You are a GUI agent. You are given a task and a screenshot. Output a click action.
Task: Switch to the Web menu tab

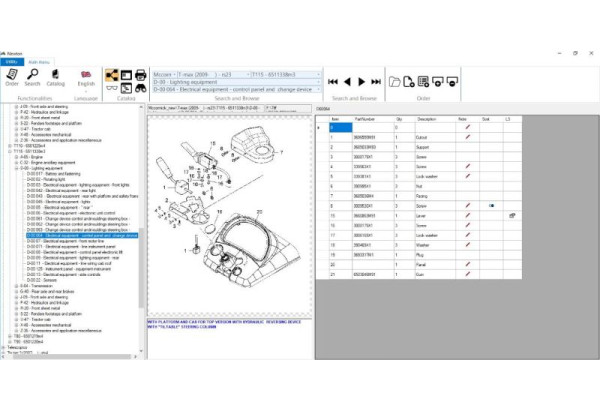tap(40, 62)
